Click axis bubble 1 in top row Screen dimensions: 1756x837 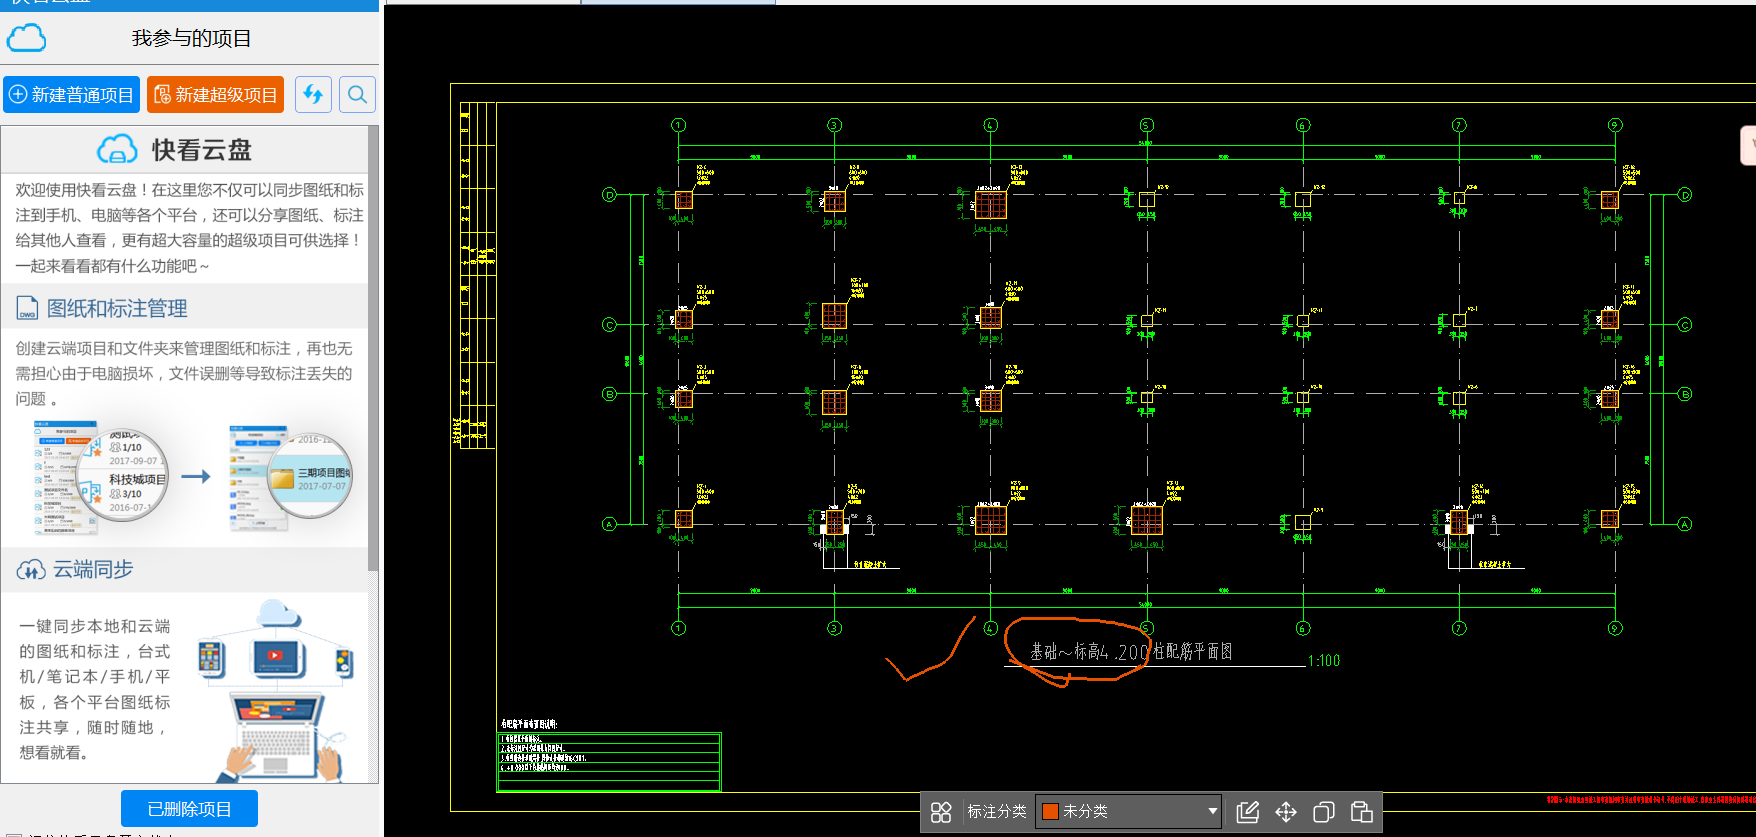678,125
